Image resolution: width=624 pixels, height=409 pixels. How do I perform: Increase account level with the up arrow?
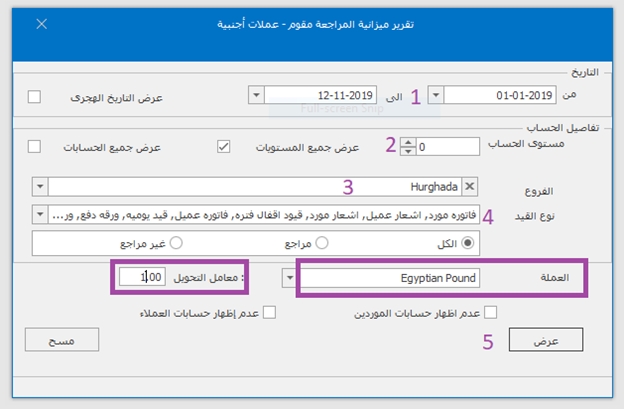coord(406,141)
